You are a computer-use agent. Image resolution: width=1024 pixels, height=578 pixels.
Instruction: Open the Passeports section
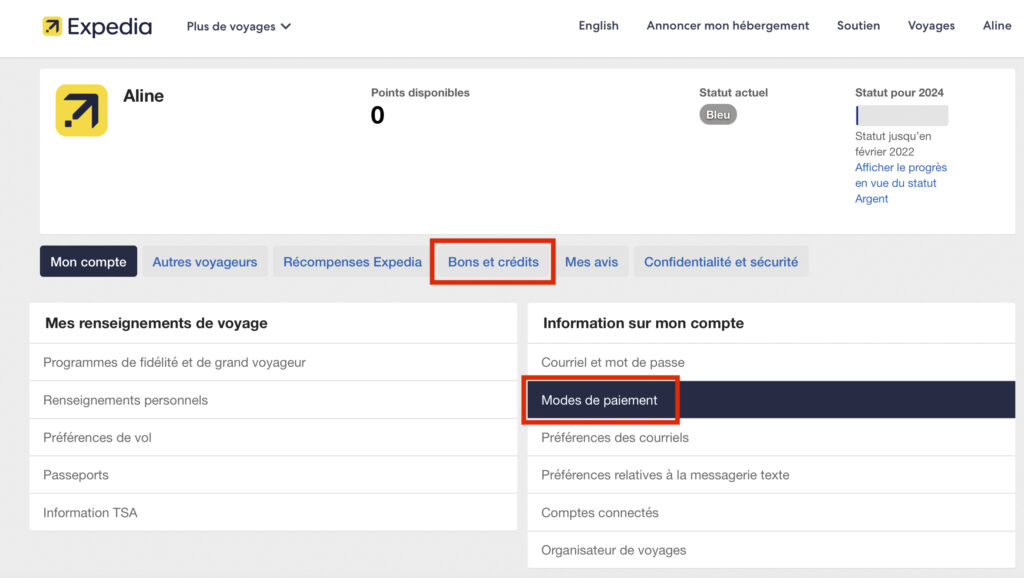pos(76,475)
